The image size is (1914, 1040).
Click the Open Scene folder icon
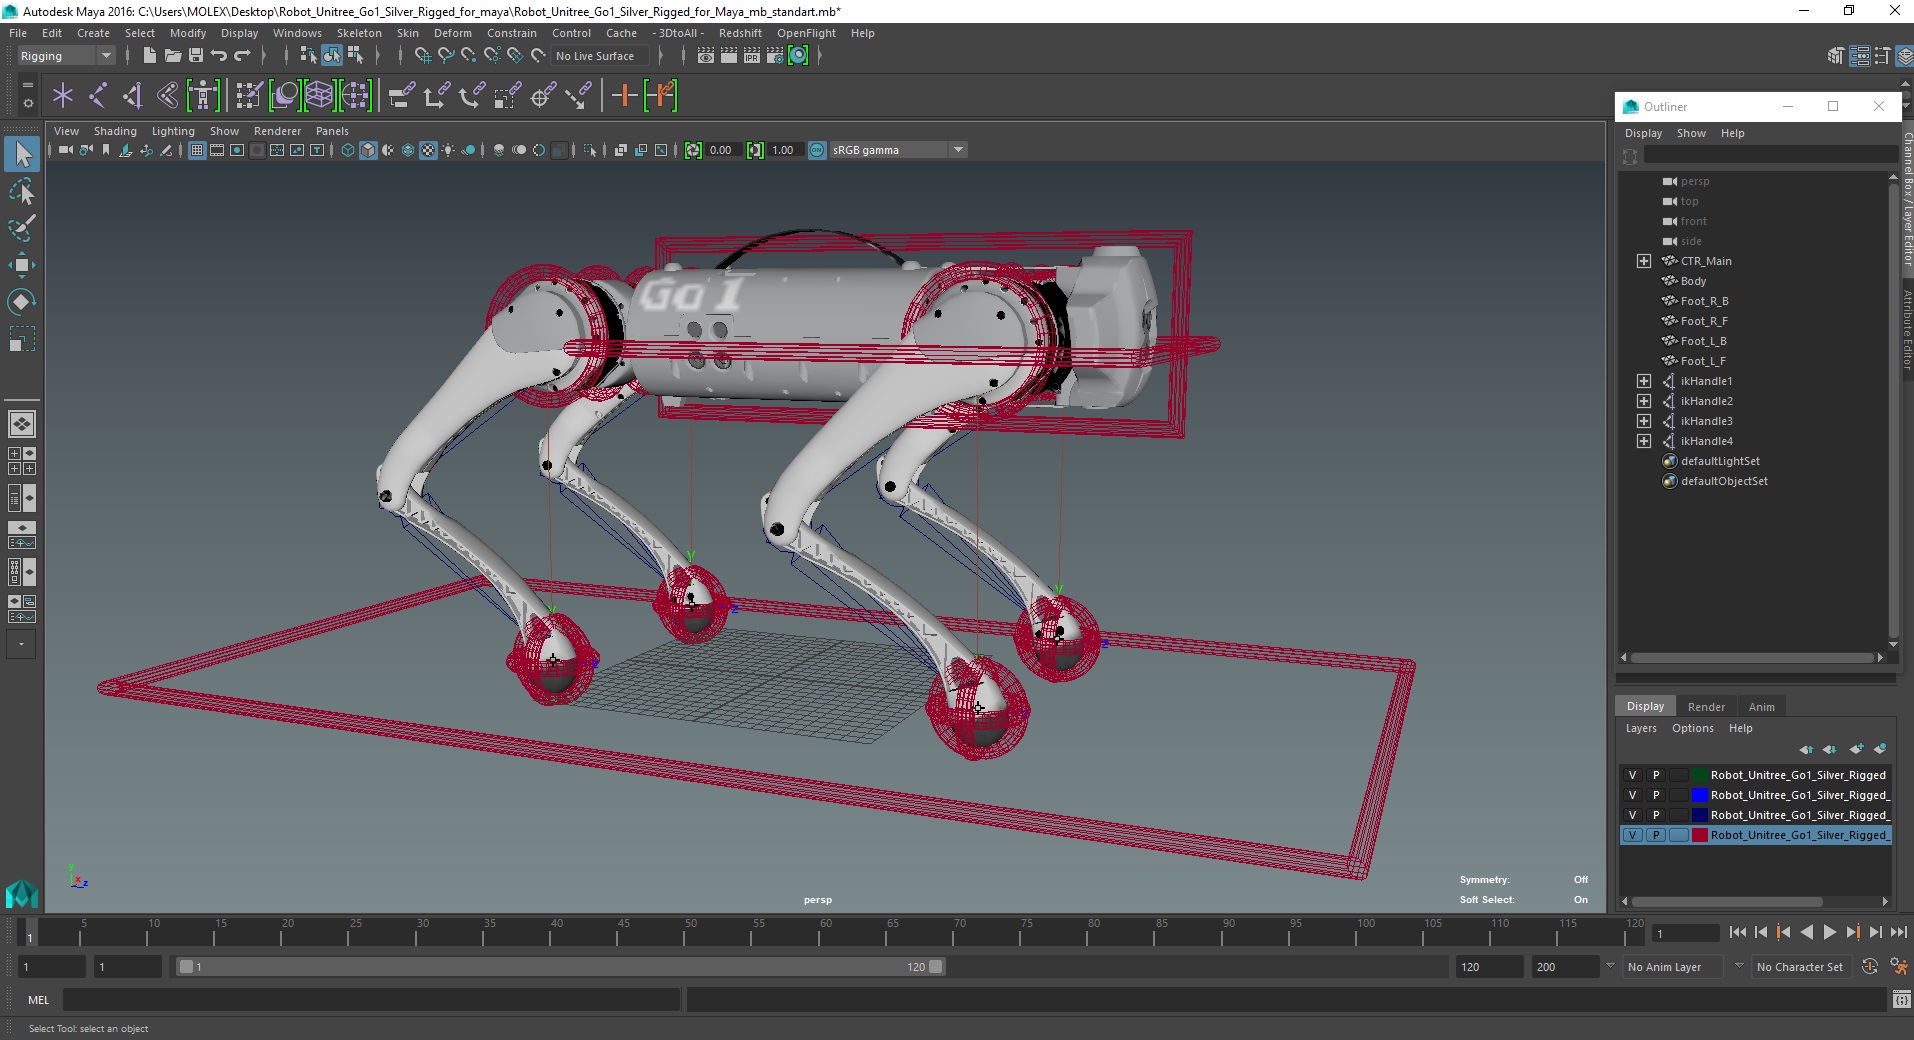point(172,56)
